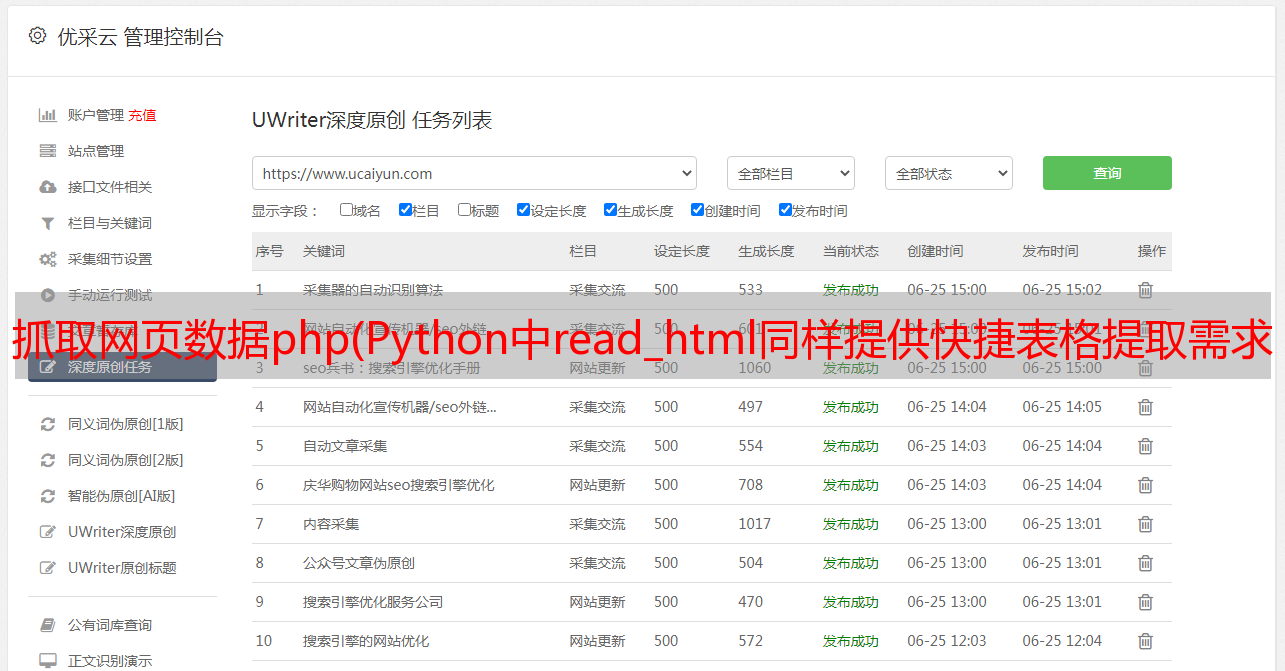Click keyword 搜索引擎优化服务公司

[373, 602]
